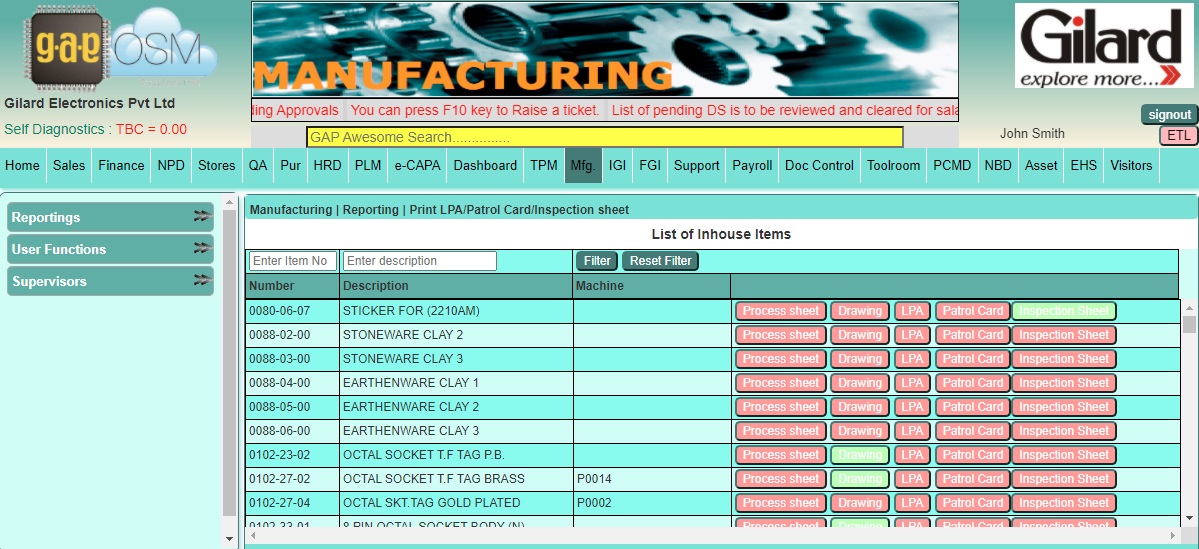Click the ETL button

[1178, 136]
